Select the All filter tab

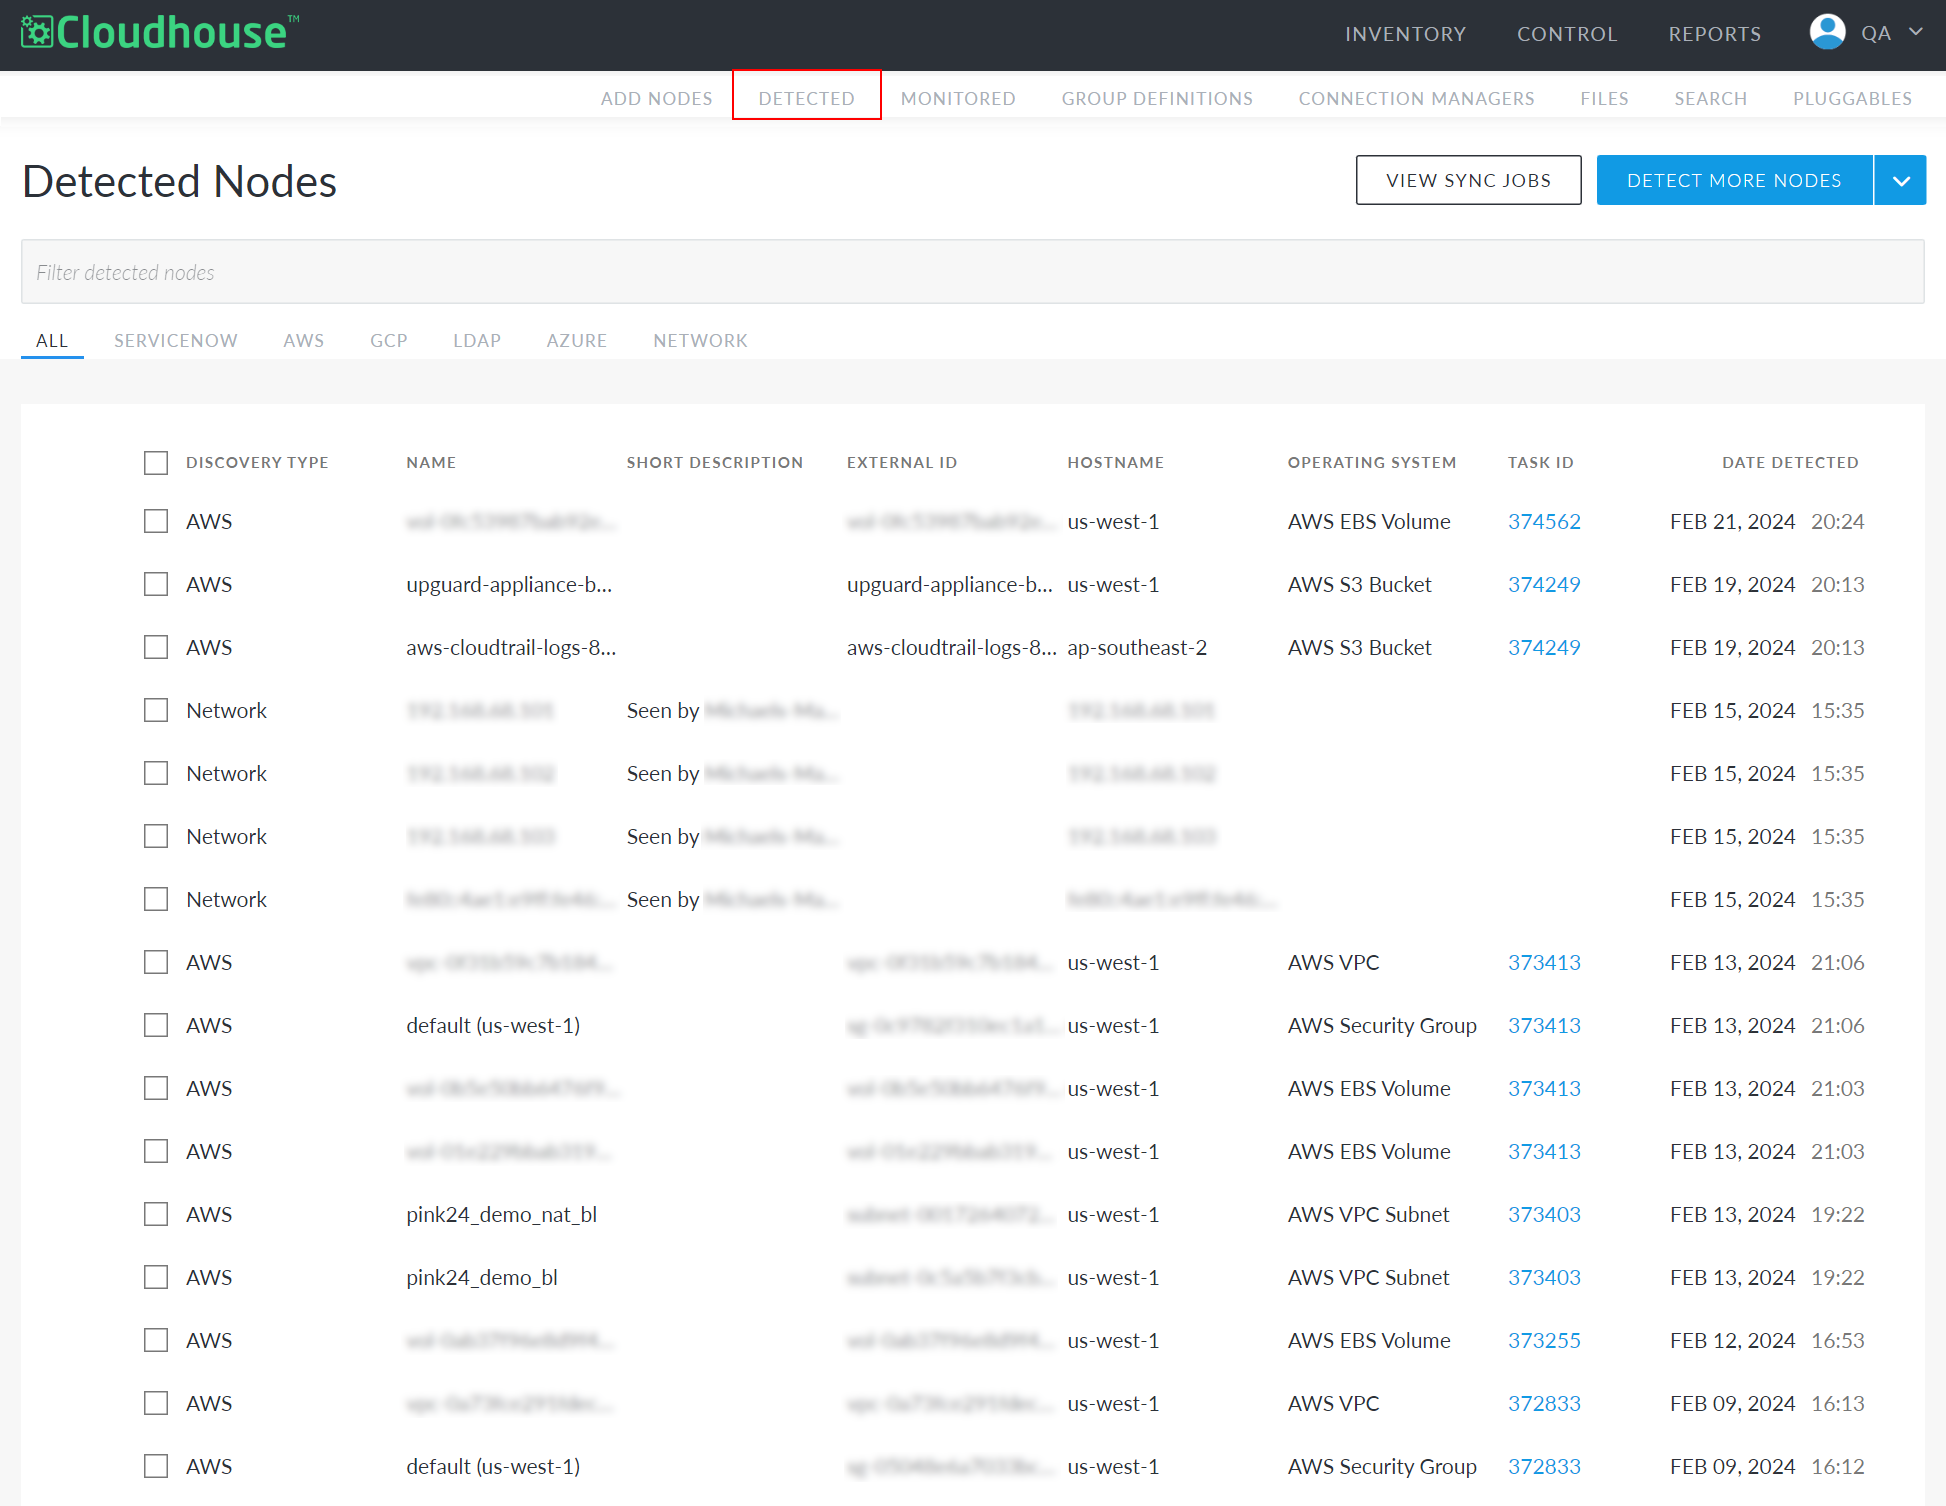tap(52, 340)
